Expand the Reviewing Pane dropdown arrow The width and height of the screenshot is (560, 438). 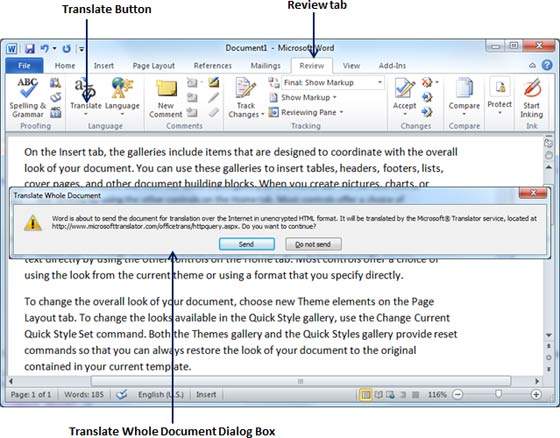coord(341,113)
